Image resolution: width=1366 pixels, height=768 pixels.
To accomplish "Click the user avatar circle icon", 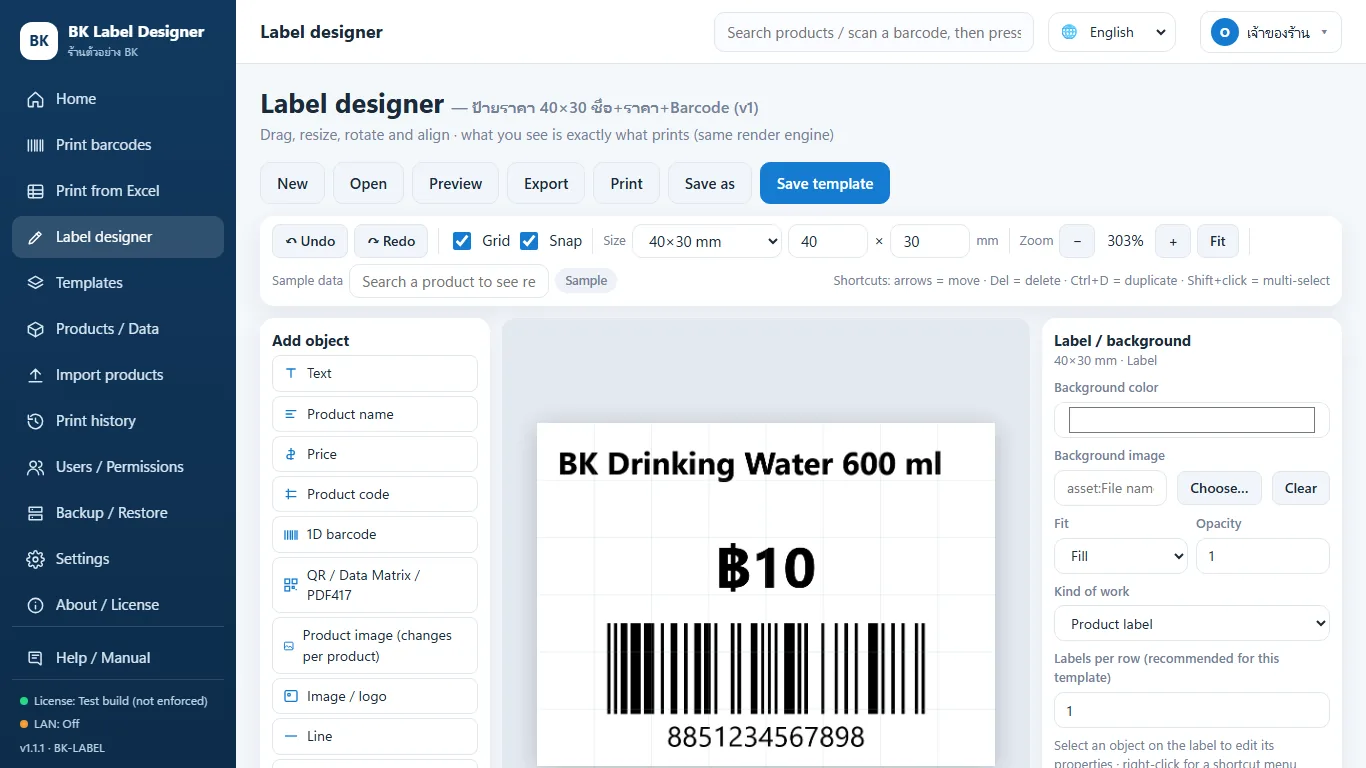I will pos(1225,32).
